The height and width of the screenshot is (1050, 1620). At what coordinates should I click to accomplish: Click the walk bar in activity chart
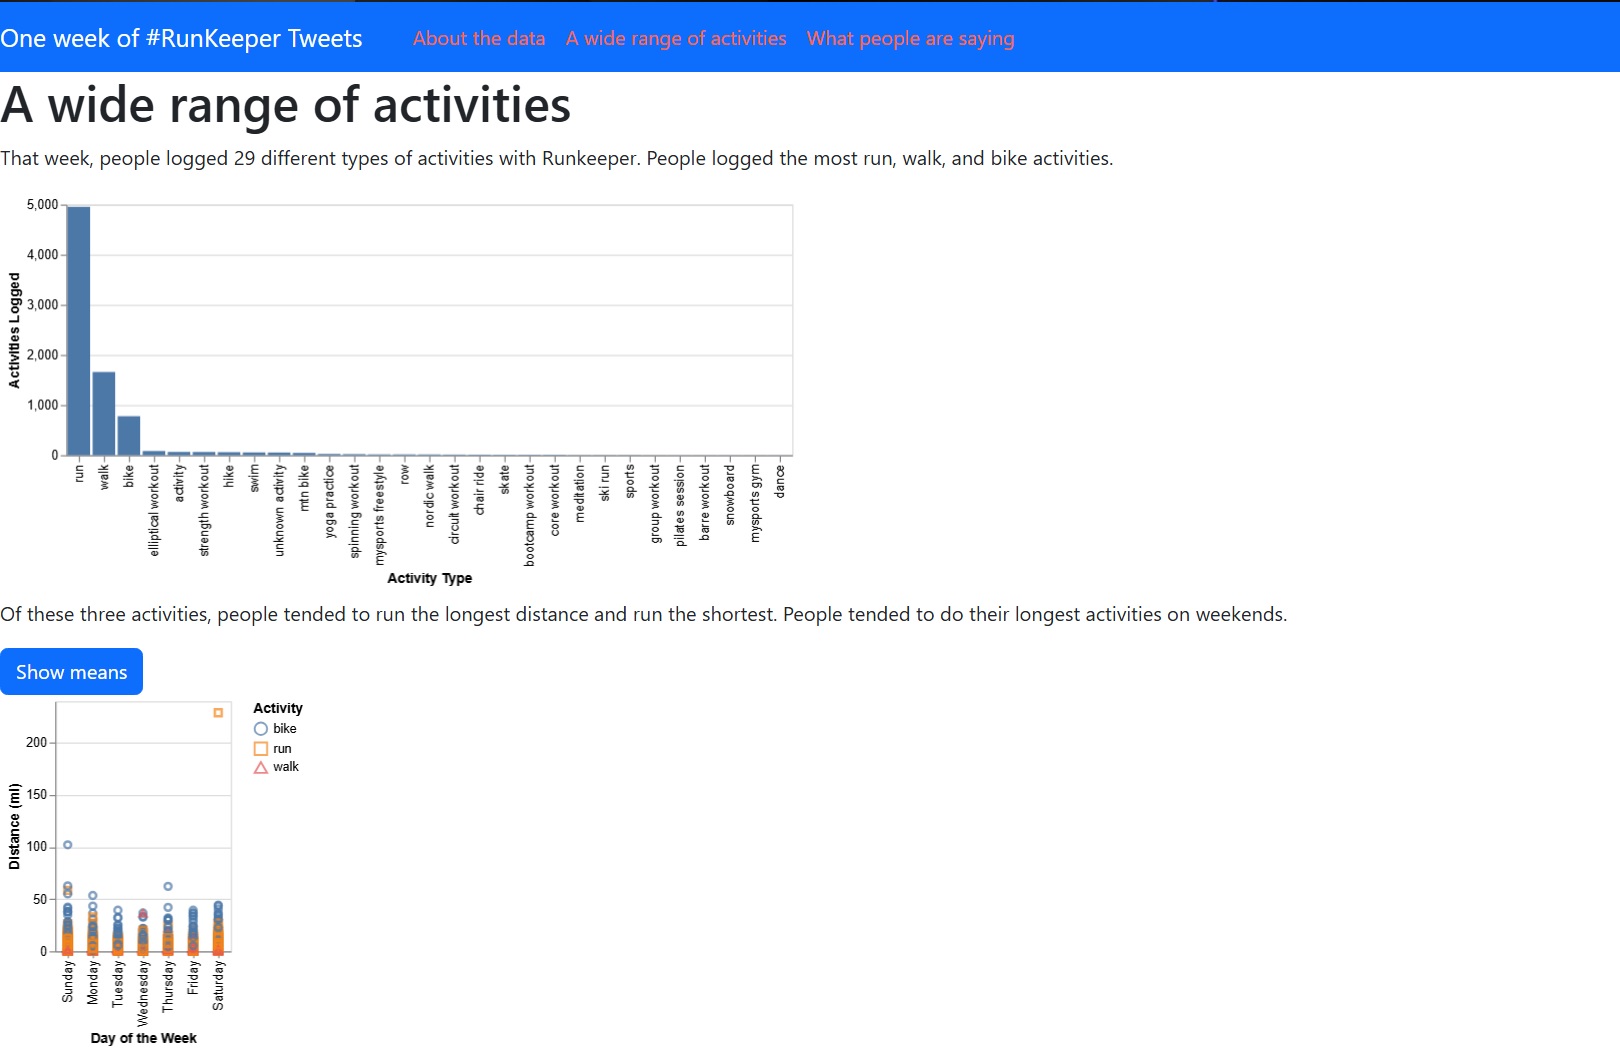pos(104,414)
